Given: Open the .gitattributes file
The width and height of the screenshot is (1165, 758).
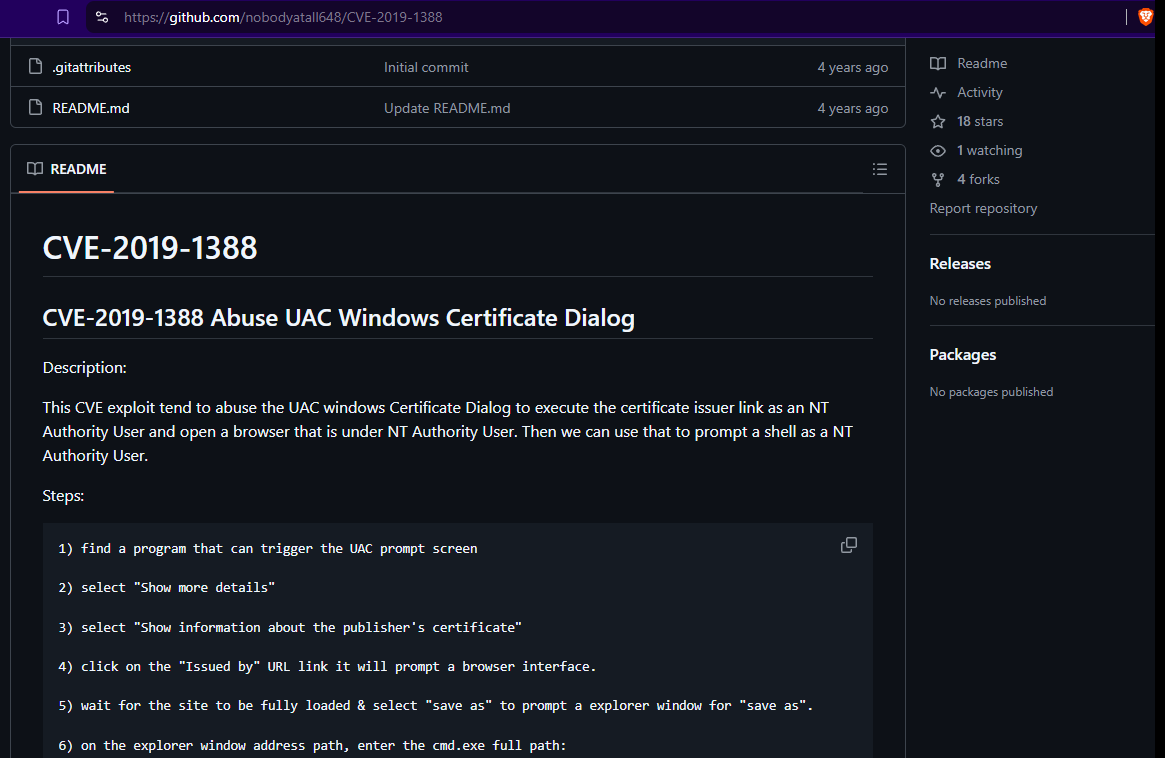Looking at the screenshot, I should click(x=91, y=67).
